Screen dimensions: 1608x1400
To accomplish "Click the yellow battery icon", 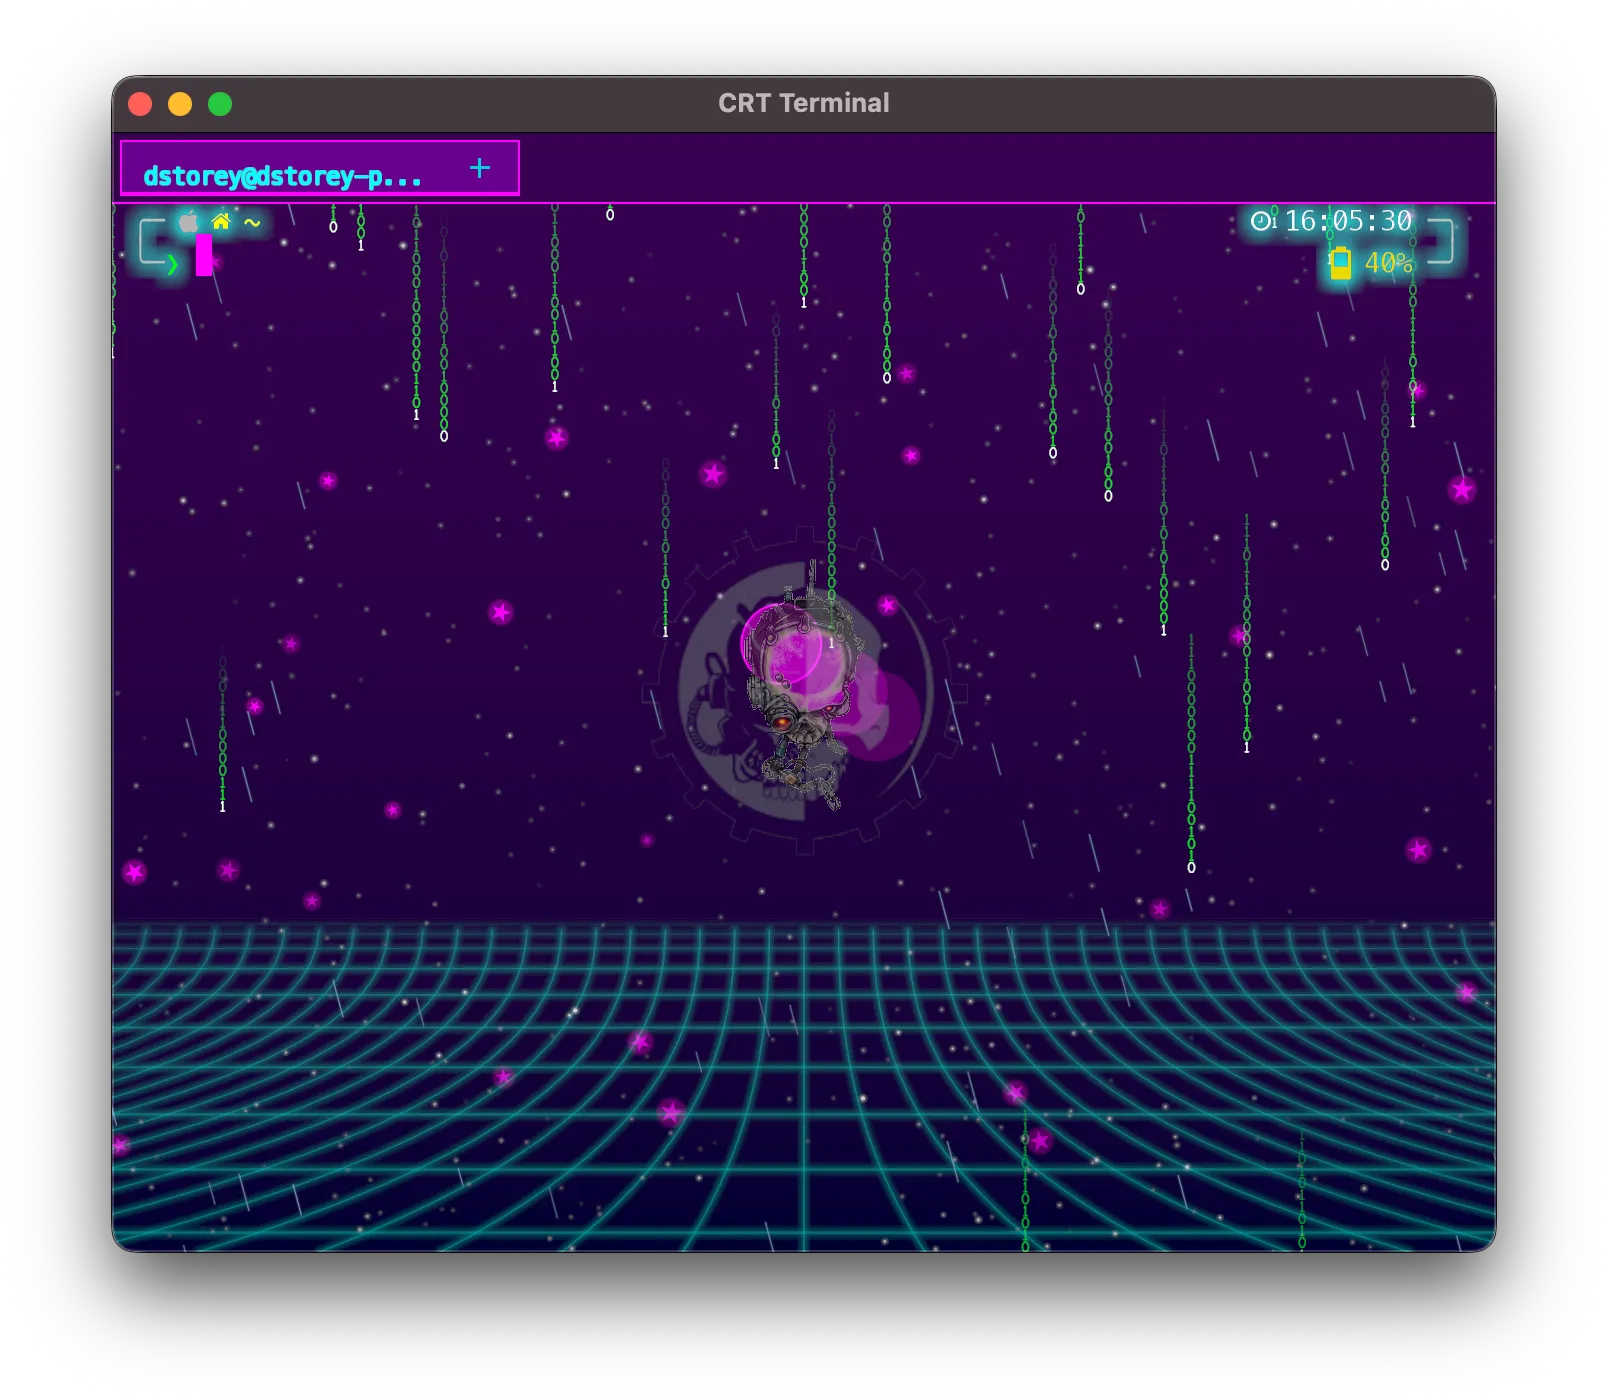I will (1341, 263).
